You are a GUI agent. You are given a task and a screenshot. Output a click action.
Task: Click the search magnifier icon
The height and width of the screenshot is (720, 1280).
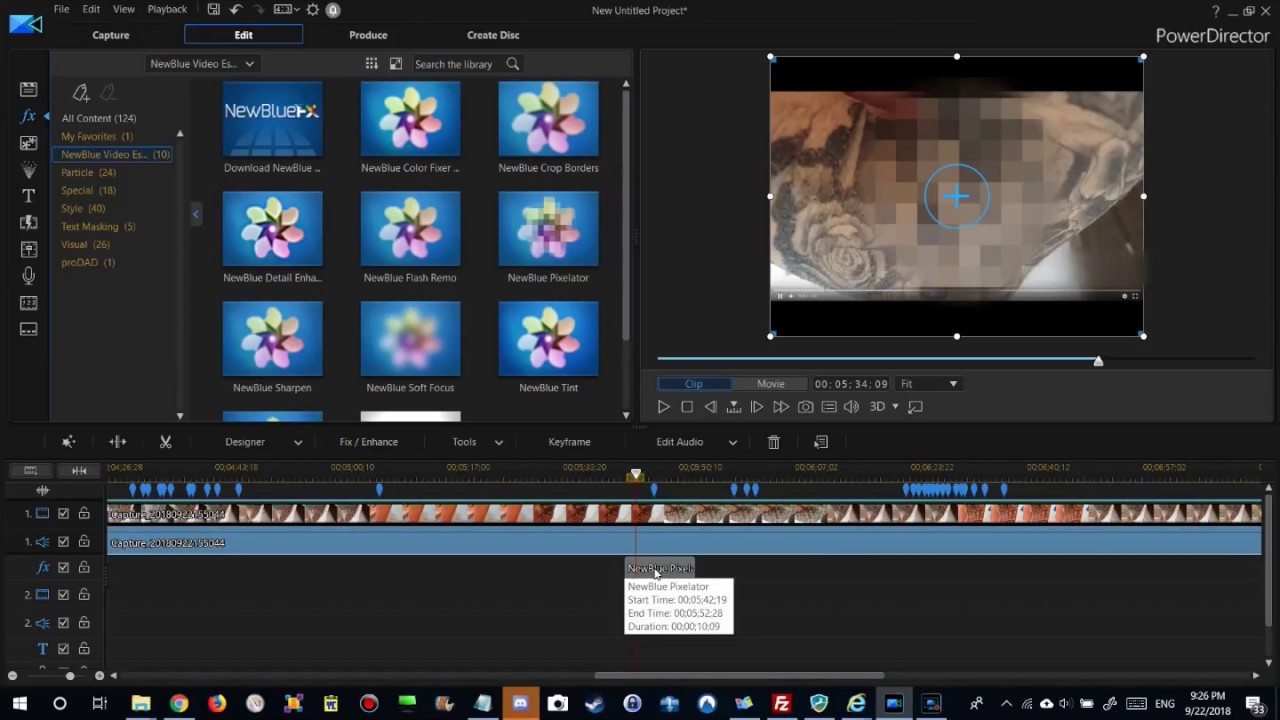pos(512,63)
